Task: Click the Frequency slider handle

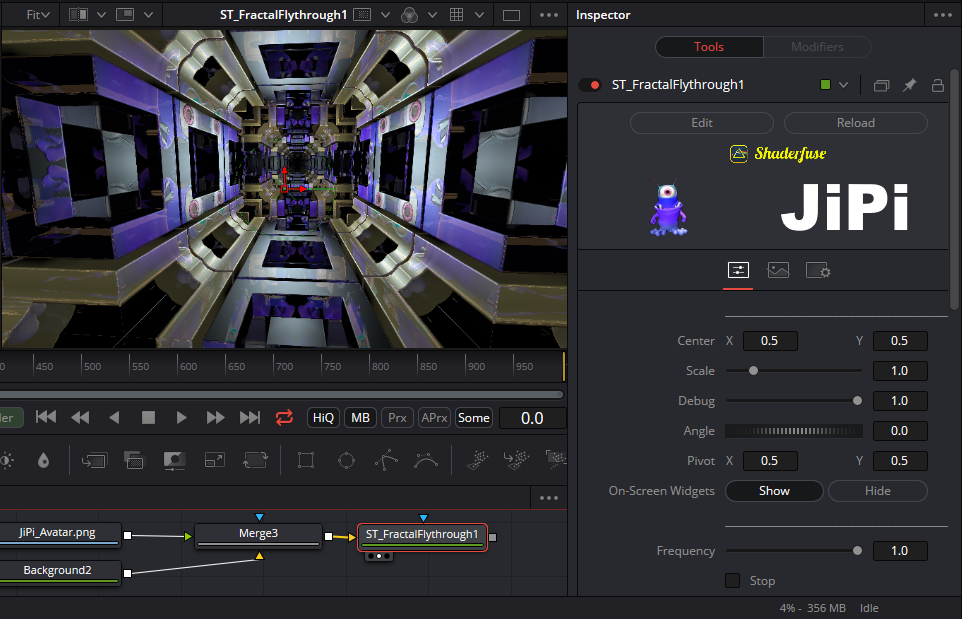Action: point(857,551)
